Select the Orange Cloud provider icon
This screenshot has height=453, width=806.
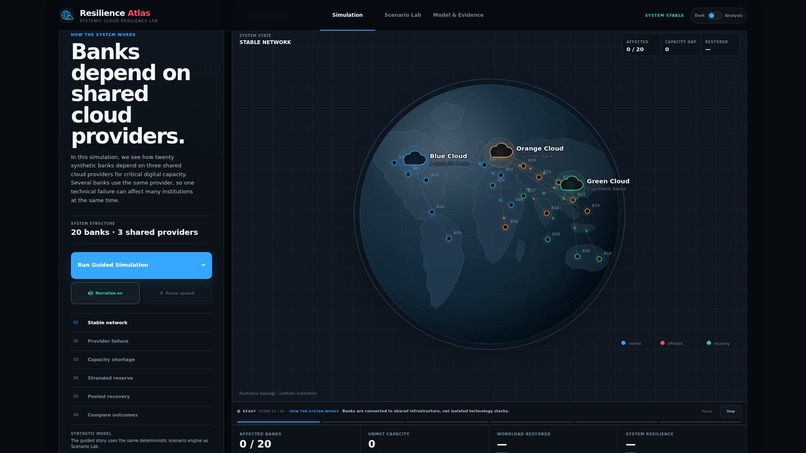pos(501,150)
